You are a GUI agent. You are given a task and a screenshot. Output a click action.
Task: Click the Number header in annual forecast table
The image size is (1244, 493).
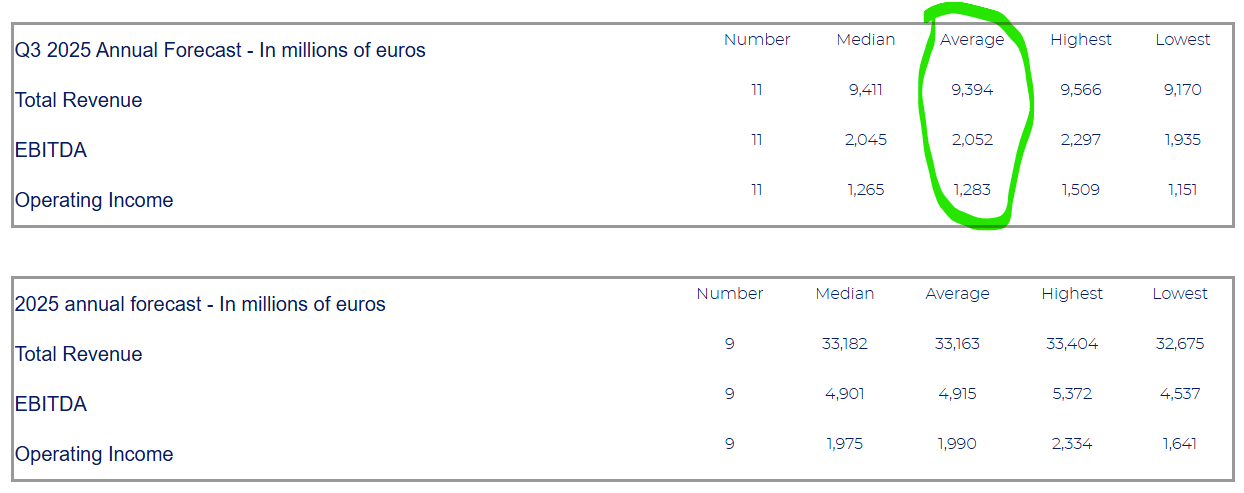(x=730, y=294)
